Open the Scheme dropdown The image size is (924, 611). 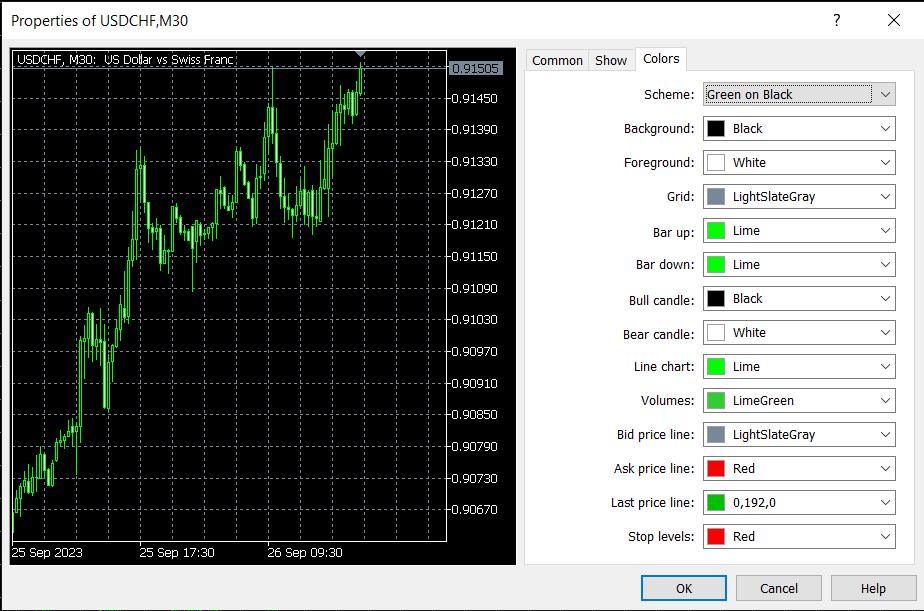point(799,94)
